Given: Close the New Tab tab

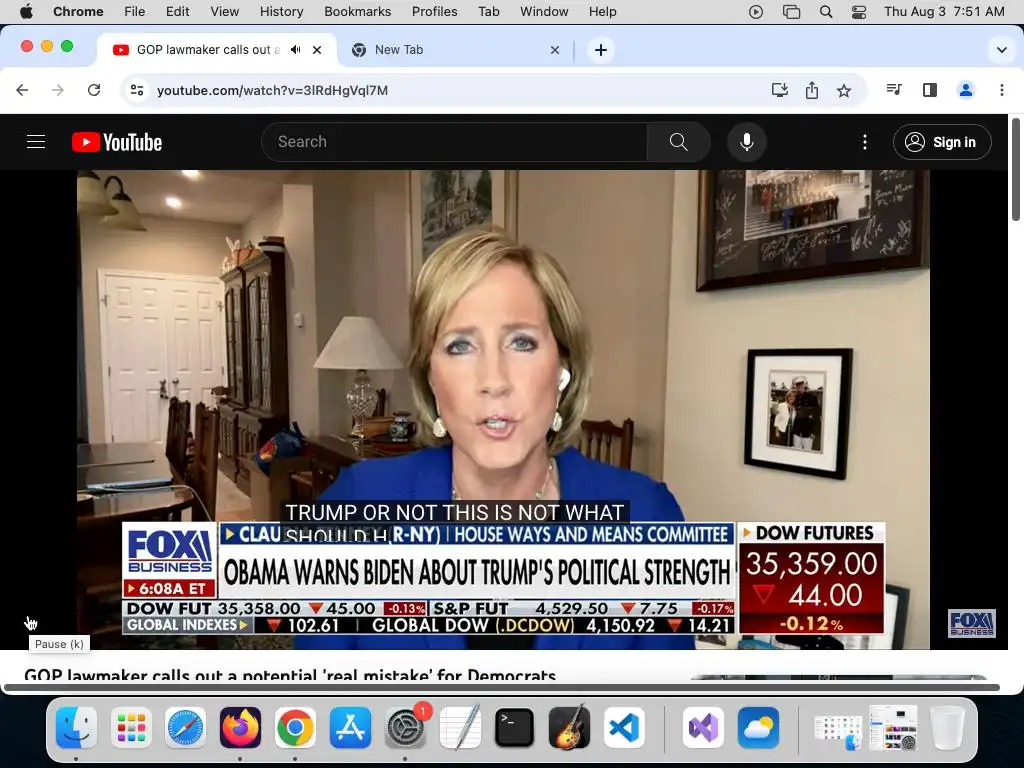Looking at the screenshot, I should click(x=554, y=50).
